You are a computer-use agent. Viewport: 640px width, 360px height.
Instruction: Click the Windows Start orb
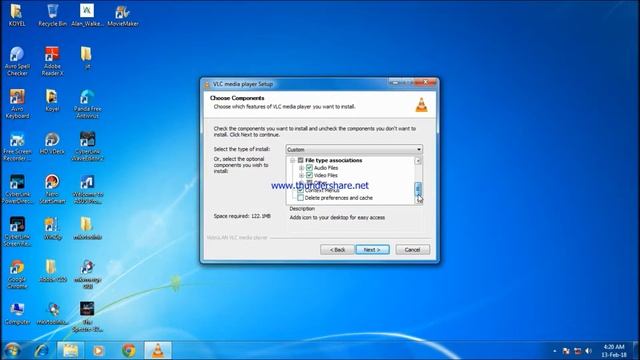pos(12,351)
